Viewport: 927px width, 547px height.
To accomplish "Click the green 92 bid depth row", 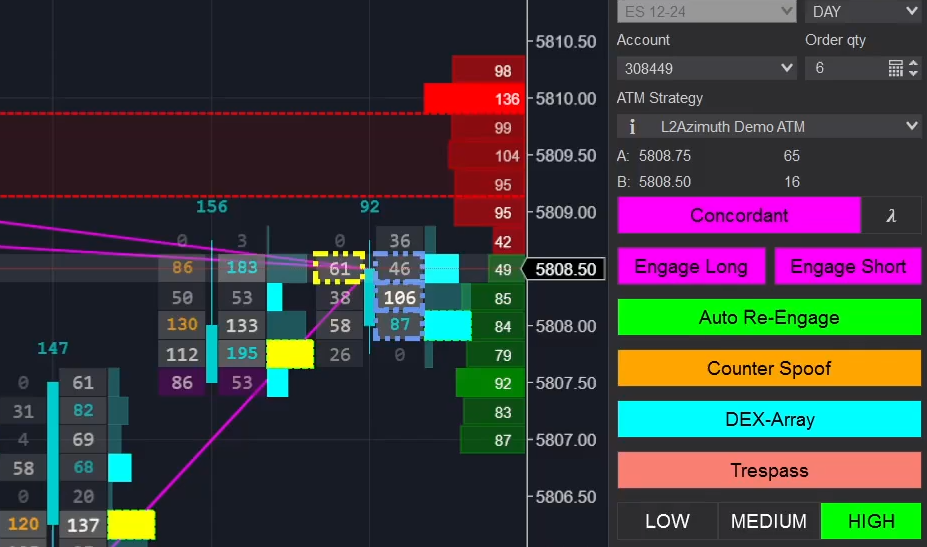I will (x=490, y=383).
